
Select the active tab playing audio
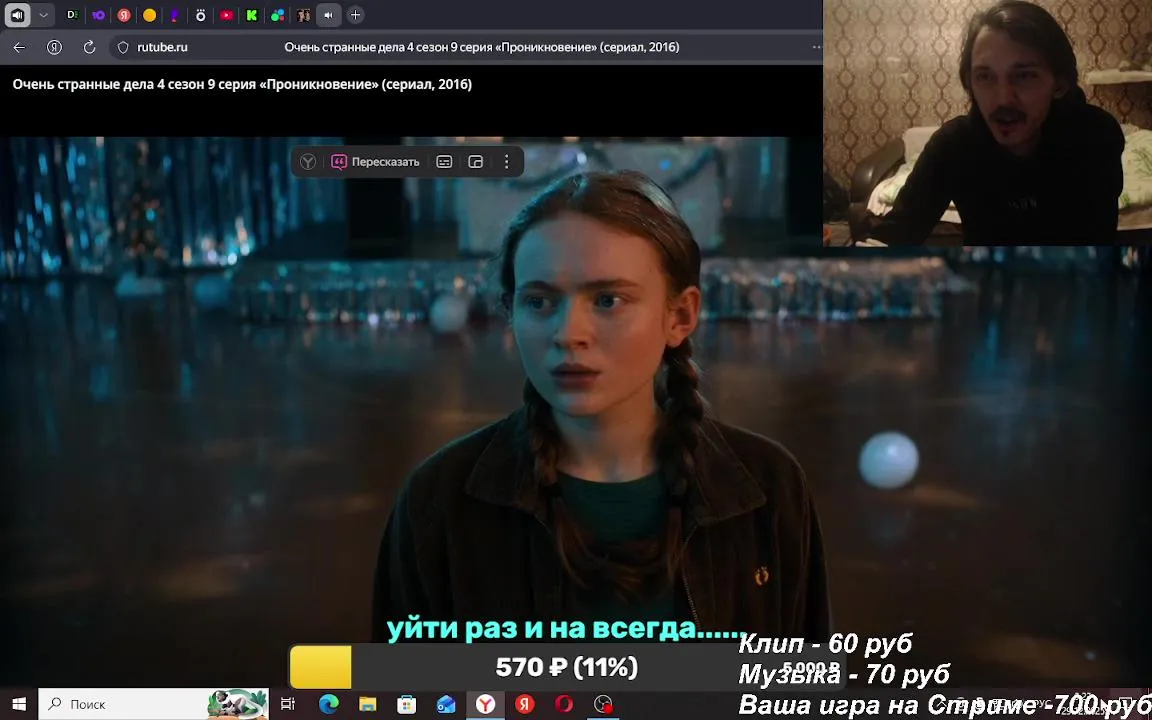(328, 15)
